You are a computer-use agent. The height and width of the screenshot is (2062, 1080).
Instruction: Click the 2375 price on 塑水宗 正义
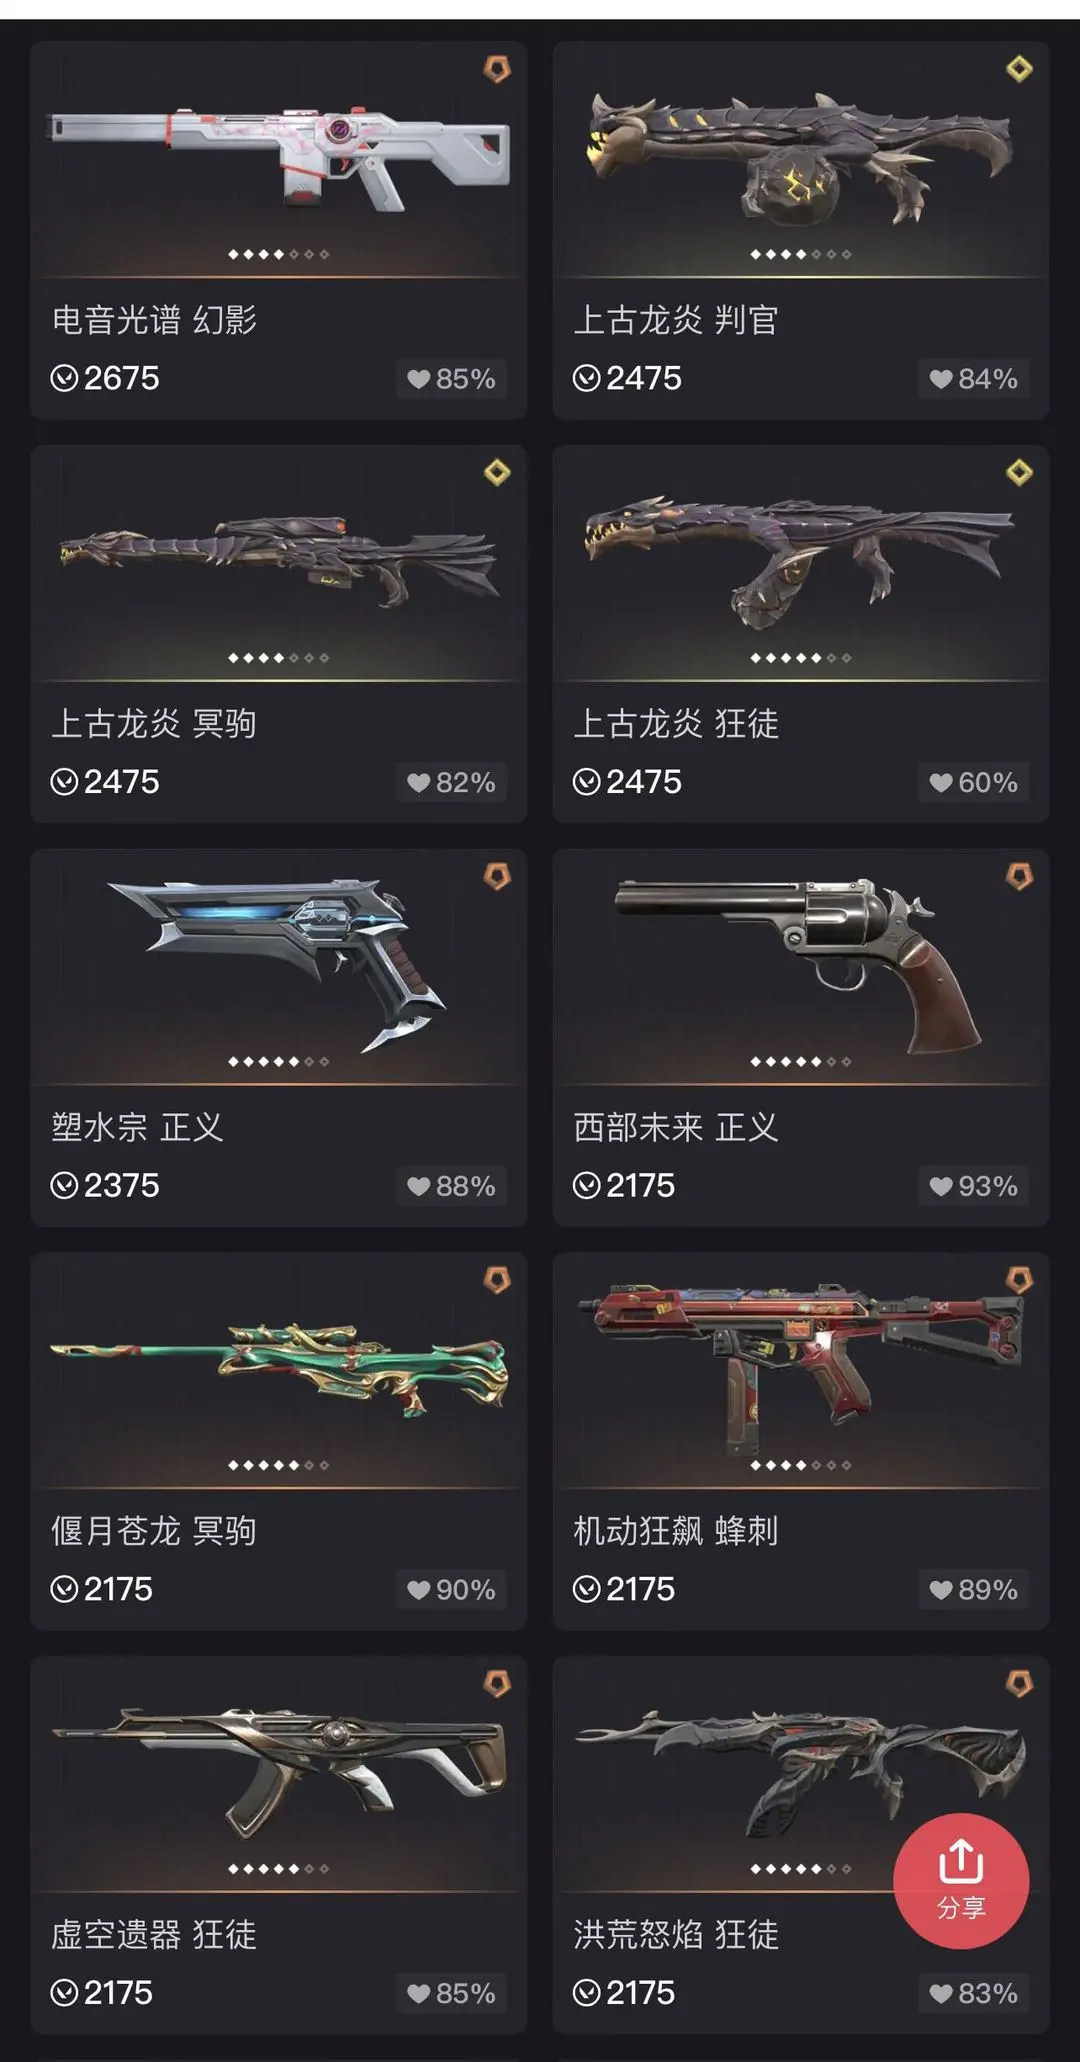[x=121, y=1186]
